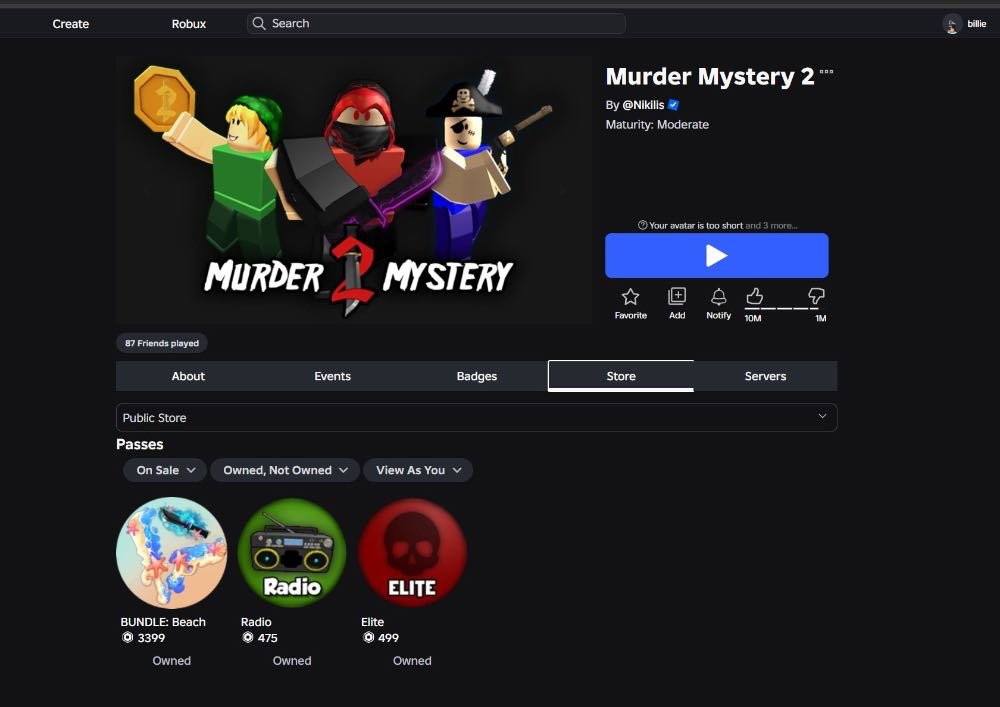Expand the Public Store dropdown

click(476, 418)
